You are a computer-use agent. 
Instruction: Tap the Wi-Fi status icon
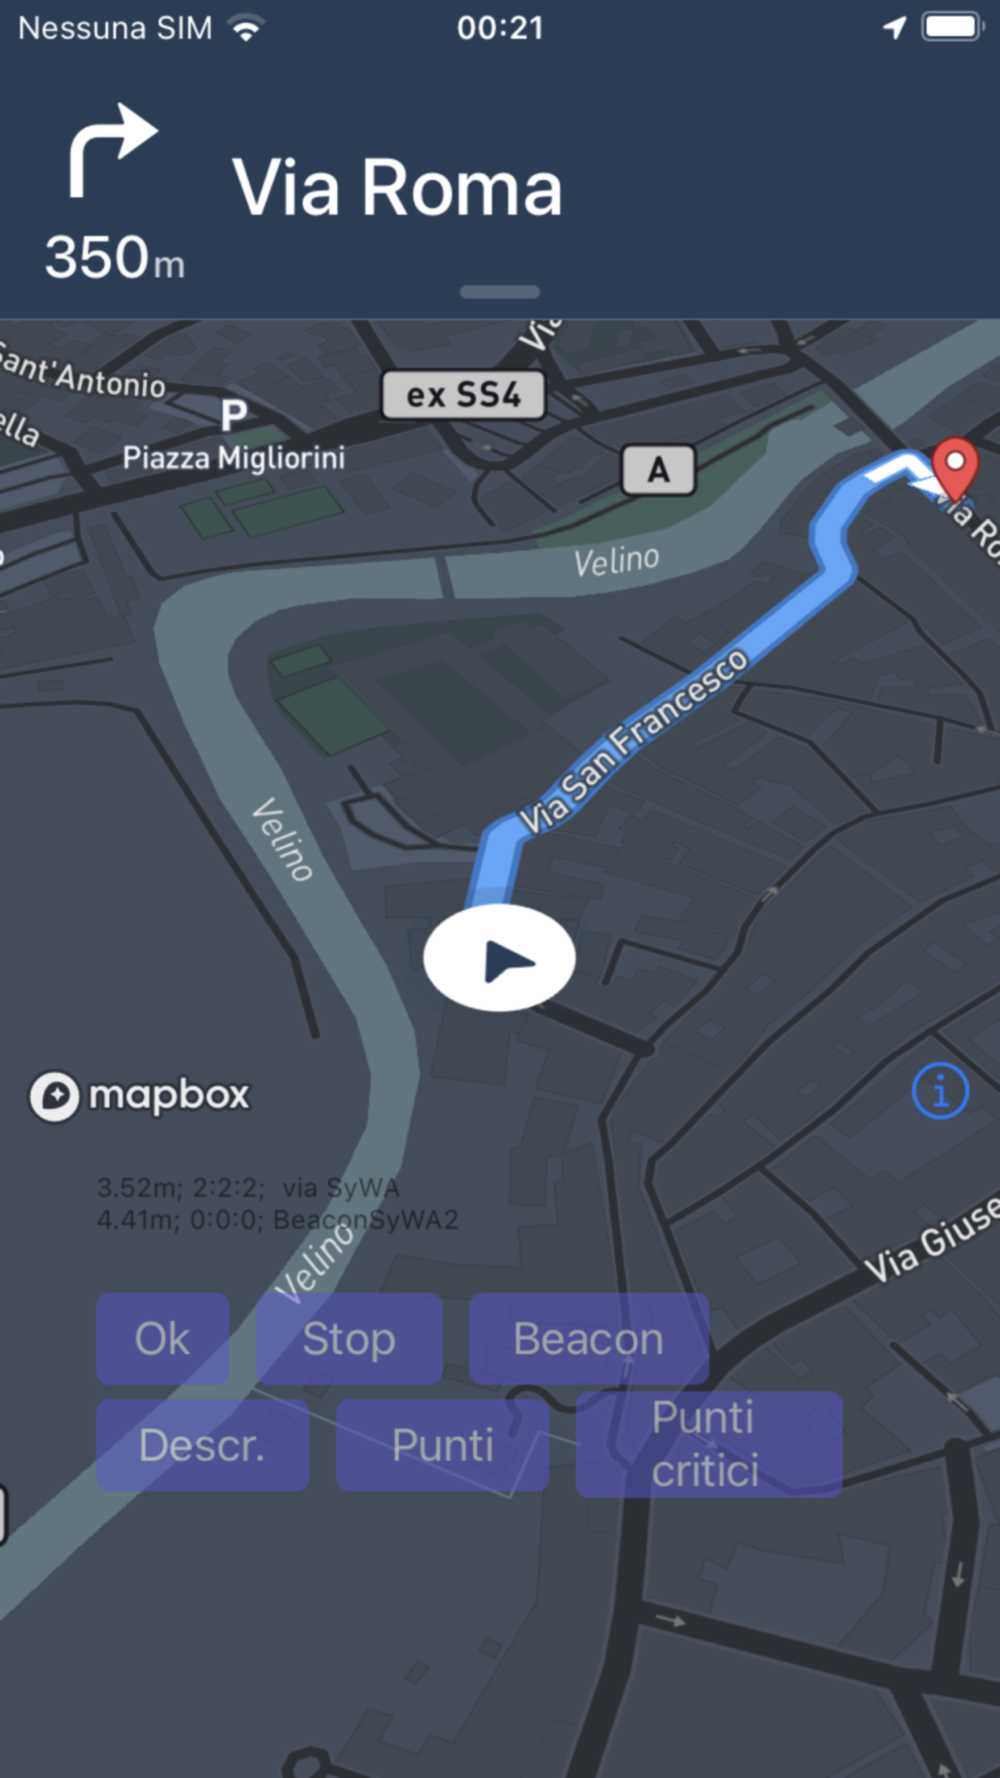point(245,28)
